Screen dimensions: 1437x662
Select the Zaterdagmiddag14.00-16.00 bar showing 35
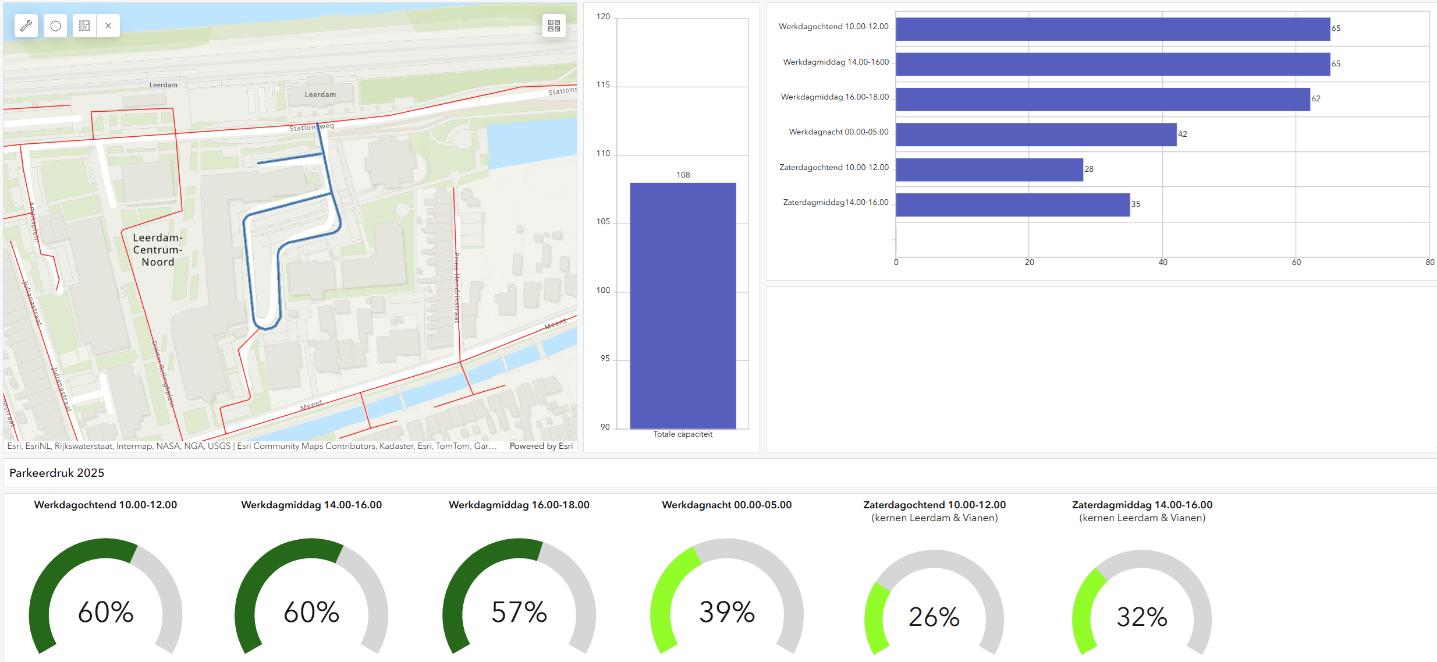(1012, 204)
